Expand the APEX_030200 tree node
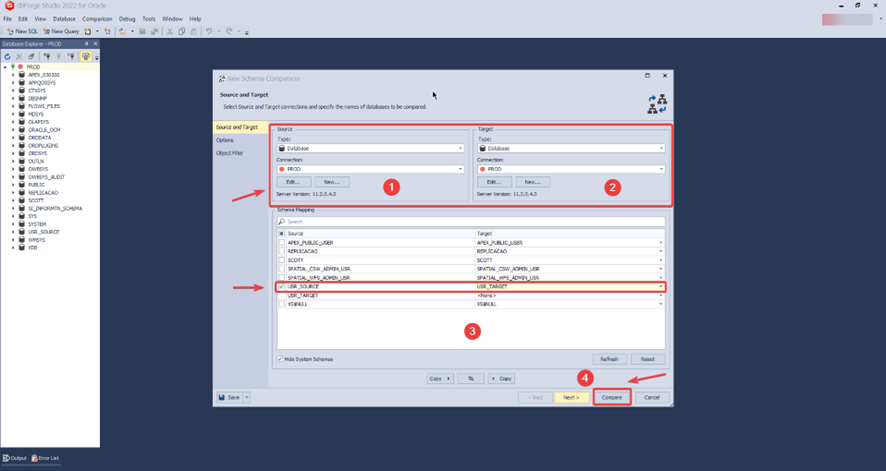 pyautogui.click(x=13, y=75)
